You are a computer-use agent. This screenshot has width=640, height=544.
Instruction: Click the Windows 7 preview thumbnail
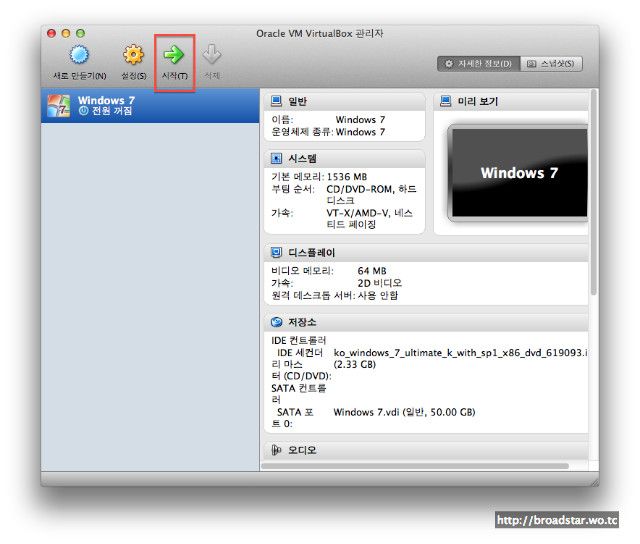pyautogui.click(x=518, y=173)
